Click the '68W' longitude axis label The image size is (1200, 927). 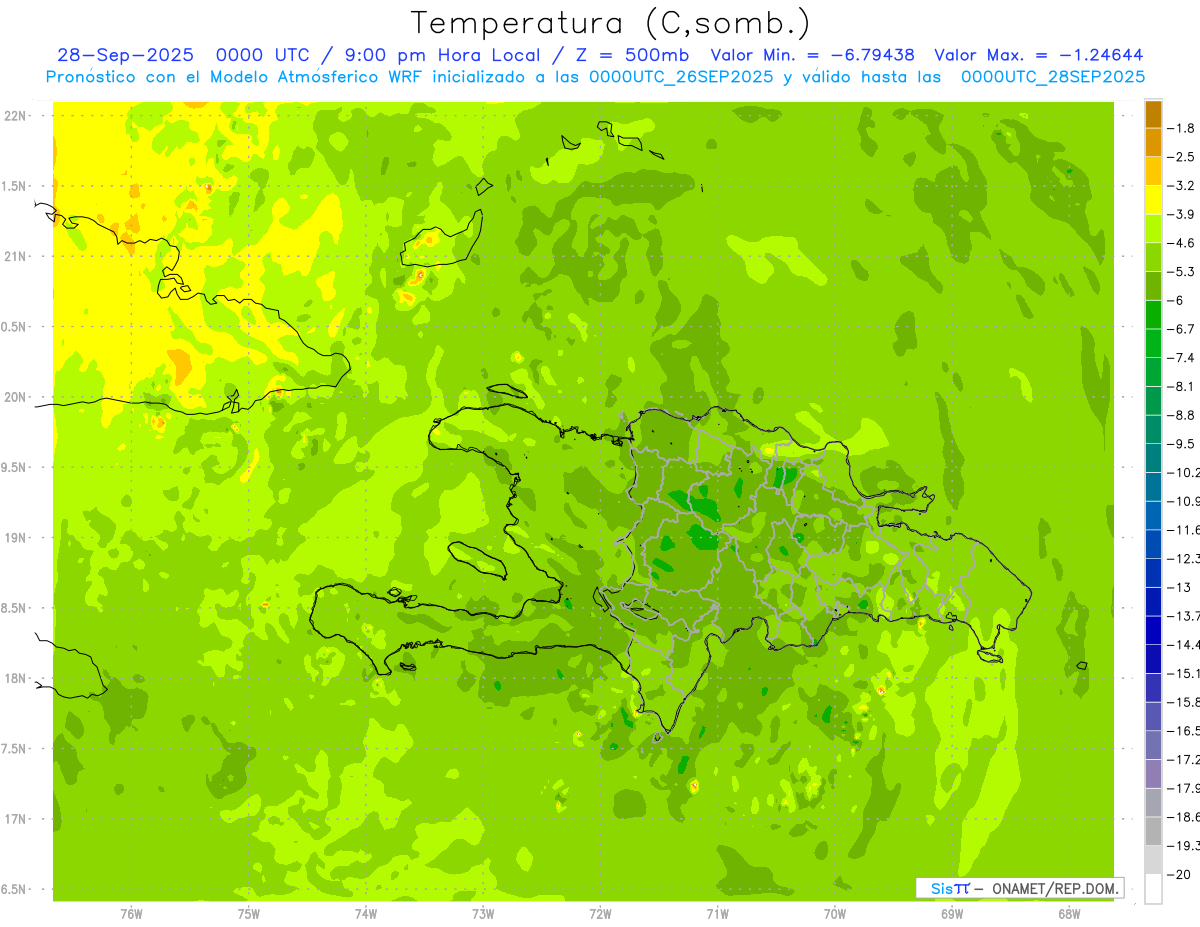click(x=1069, y=915)
